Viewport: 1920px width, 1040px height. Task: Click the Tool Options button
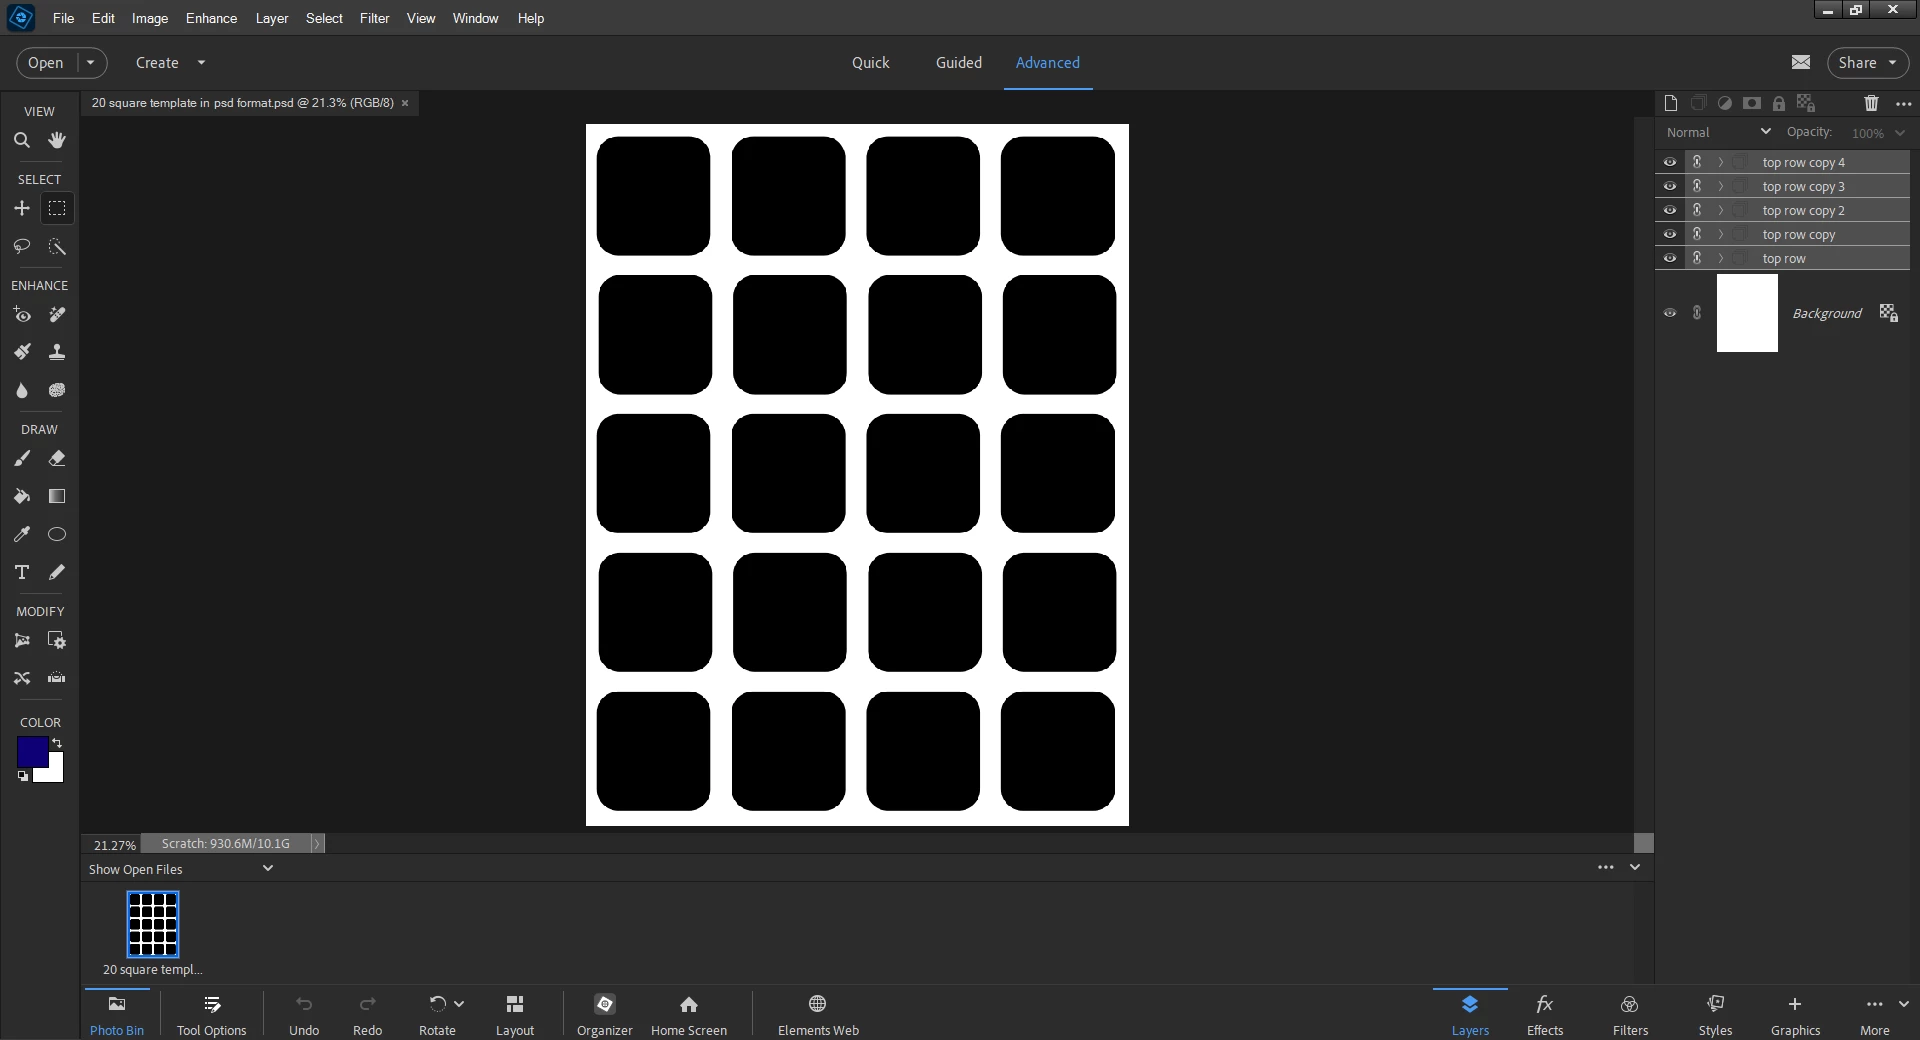211,1015
